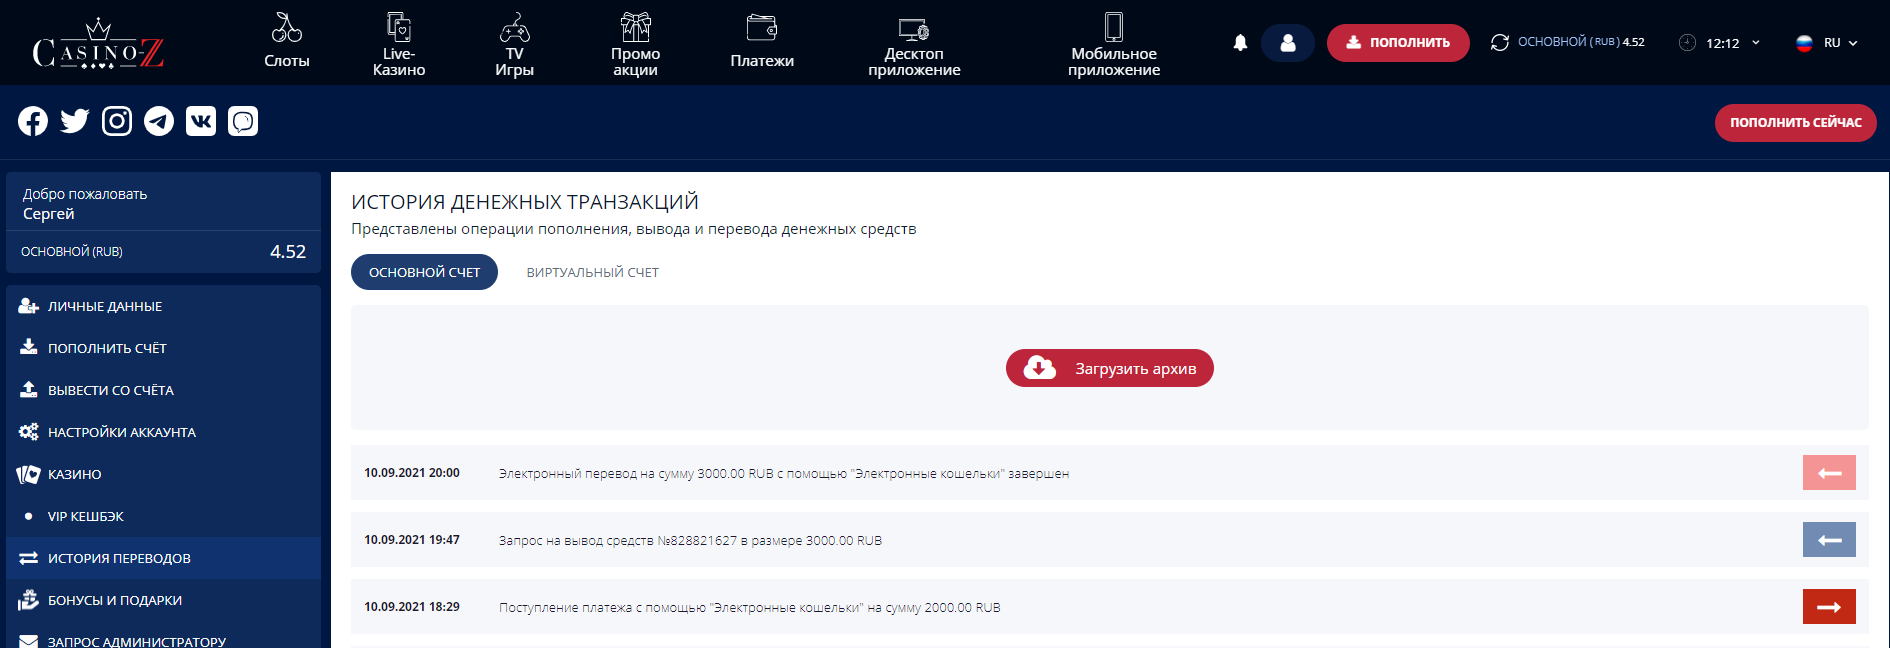
Task: Click the clock icon near 12:12
Action: point(1687,42)
